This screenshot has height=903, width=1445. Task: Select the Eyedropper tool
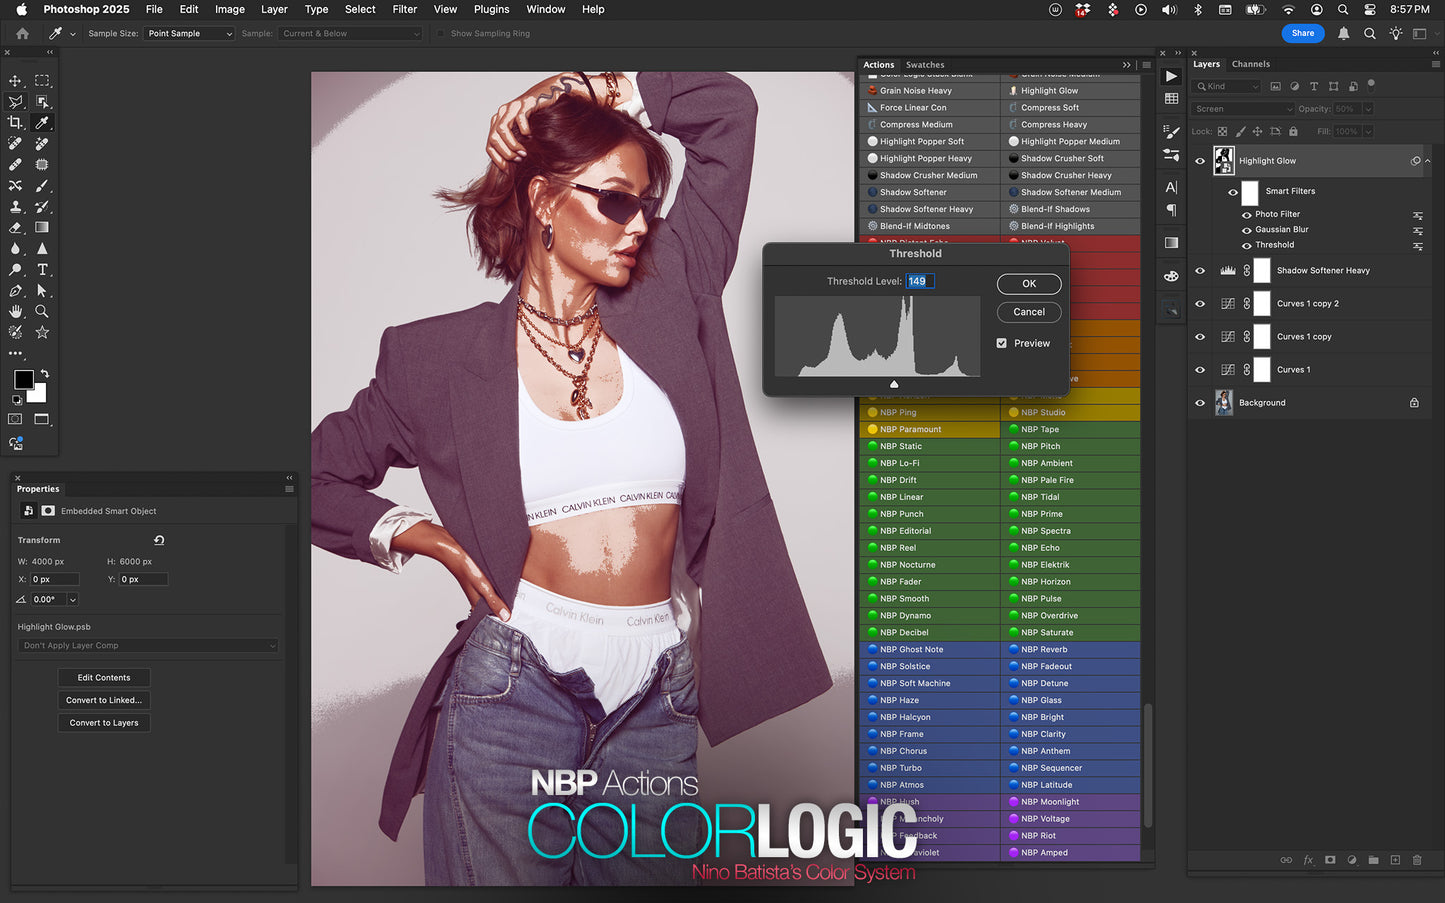click(42, 123)
